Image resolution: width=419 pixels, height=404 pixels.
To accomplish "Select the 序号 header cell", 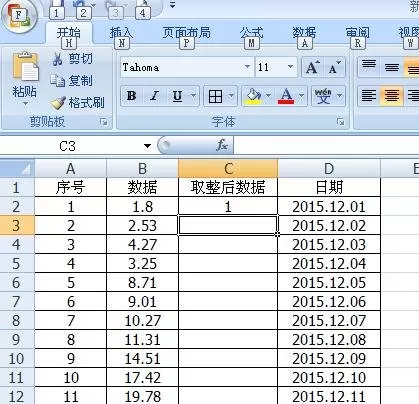I will [x=71, y=187].
